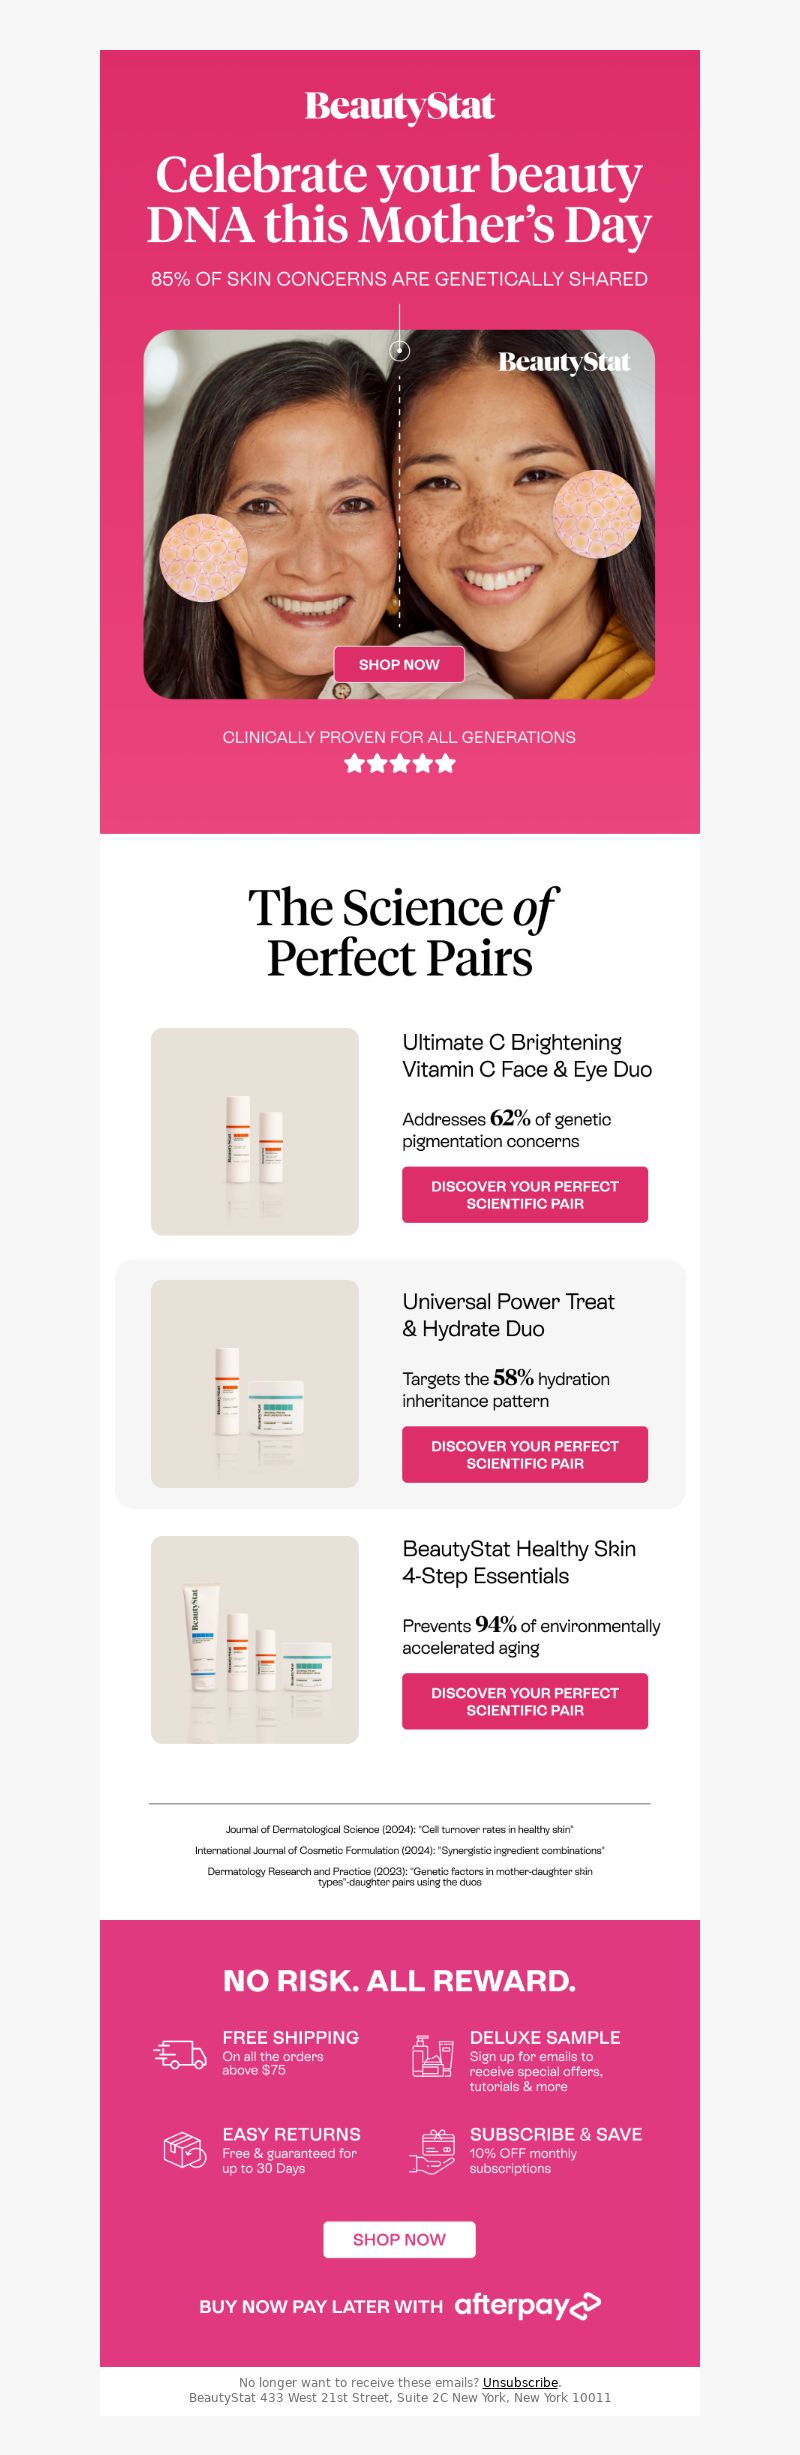Click the five-star rating row
The width and height of the screenshot is (800, 2455).
(x=400, y=764)
